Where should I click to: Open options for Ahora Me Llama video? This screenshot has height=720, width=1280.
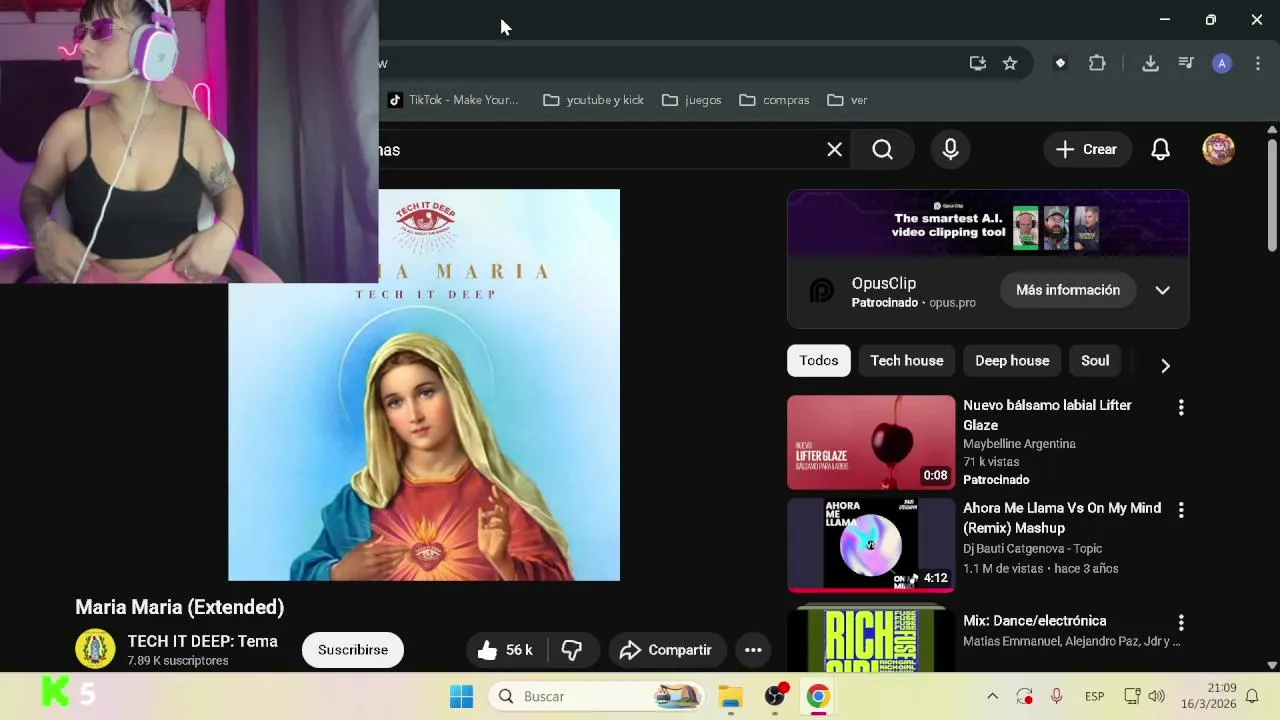1181,511
